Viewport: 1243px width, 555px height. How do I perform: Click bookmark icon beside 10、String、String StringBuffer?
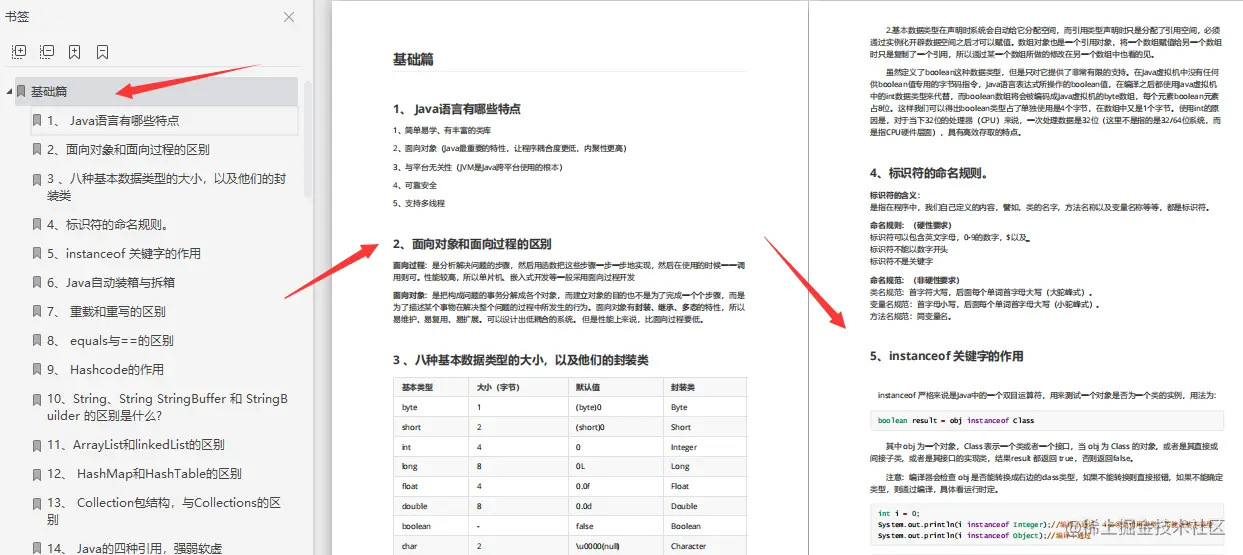[x=37, y=399]
